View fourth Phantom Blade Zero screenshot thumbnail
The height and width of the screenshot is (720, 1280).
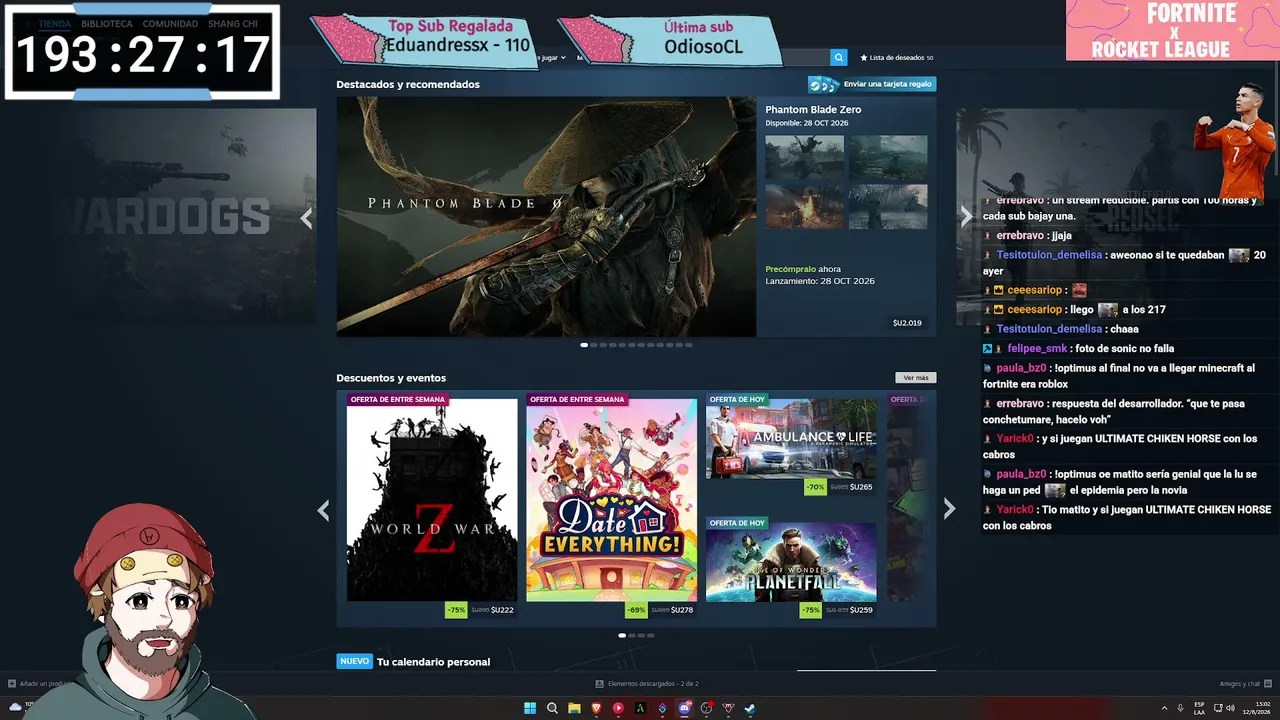click(888, 207)
